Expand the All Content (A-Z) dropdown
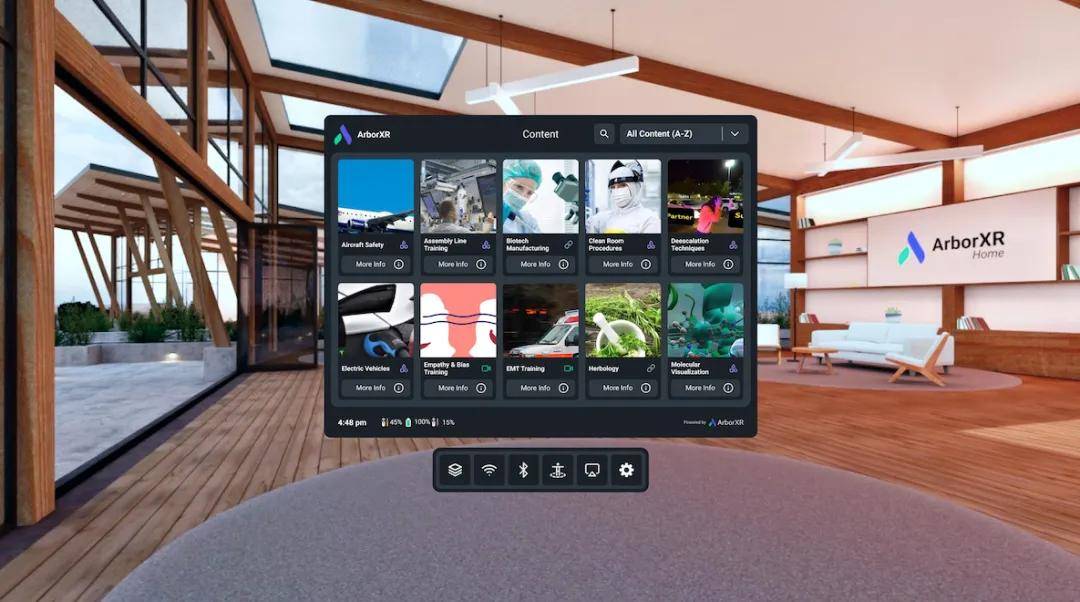This screenshot has width=1080, height=602. click(670, 134)
